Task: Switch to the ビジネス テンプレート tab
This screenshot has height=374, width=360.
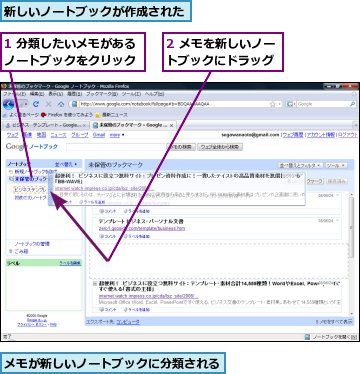Action: click(x=46, y=125)
